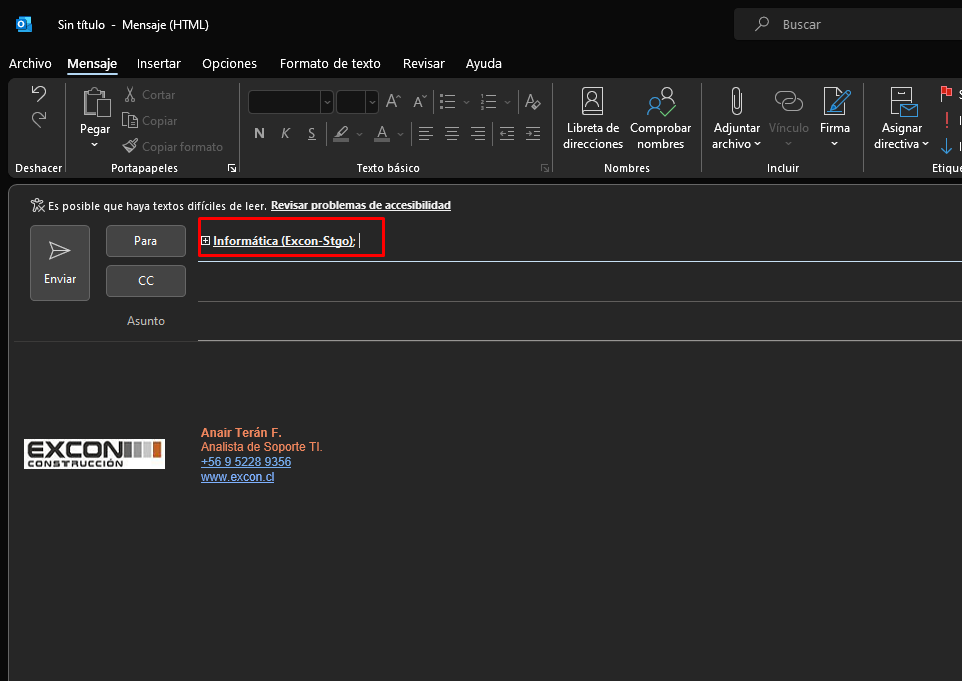
Task: Select the Copiar formato paintbrush
Action: (x=172, y=147)
